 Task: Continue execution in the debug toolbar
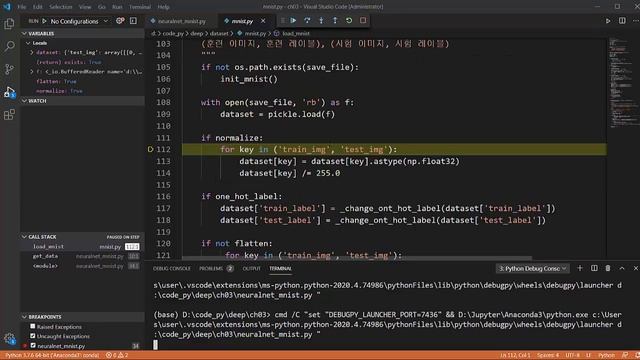click(293, 20)
